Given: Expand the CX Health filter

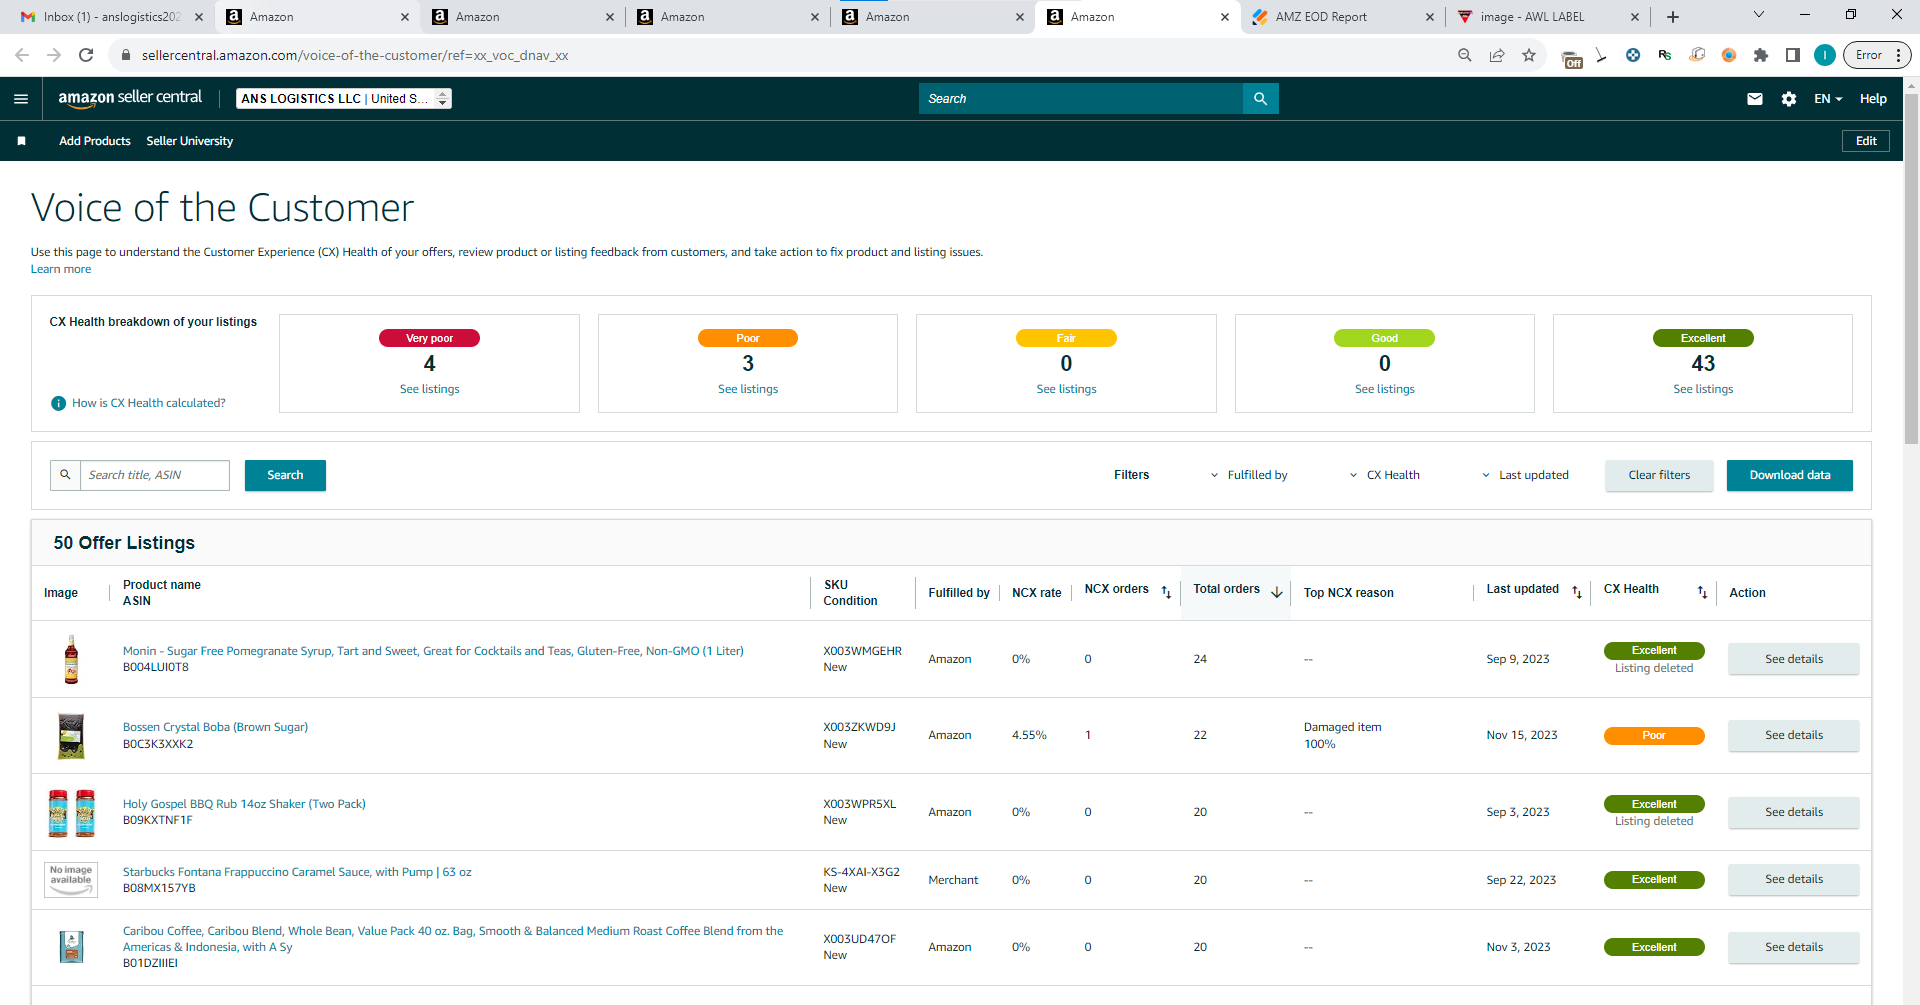Looking at the screenshot, I should pos(1385,475).
